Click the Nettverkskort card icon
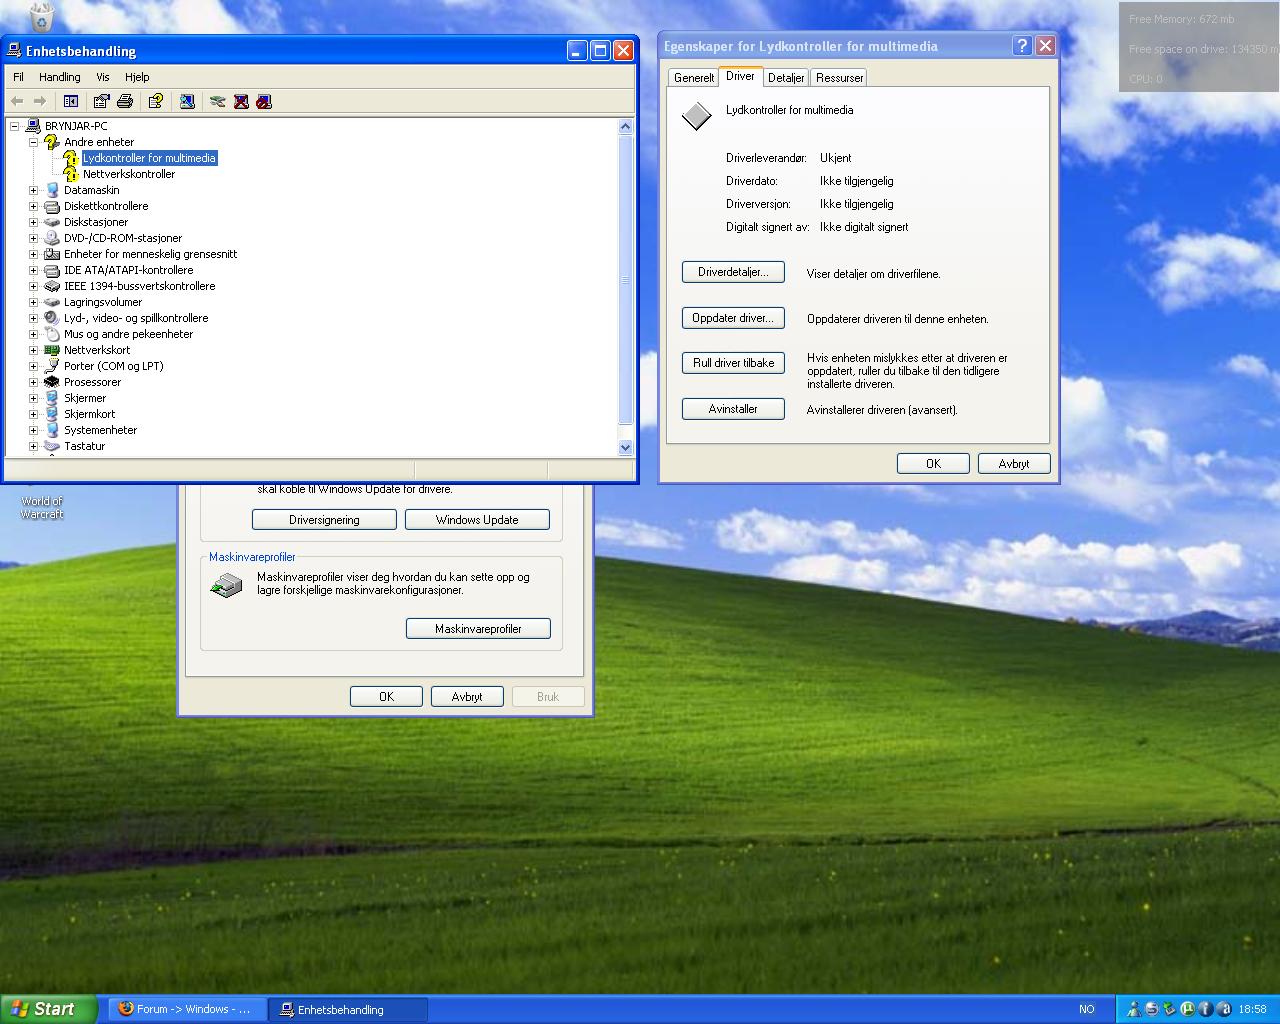Viewport: 1280px width, 1024px height. coord(52,350)
